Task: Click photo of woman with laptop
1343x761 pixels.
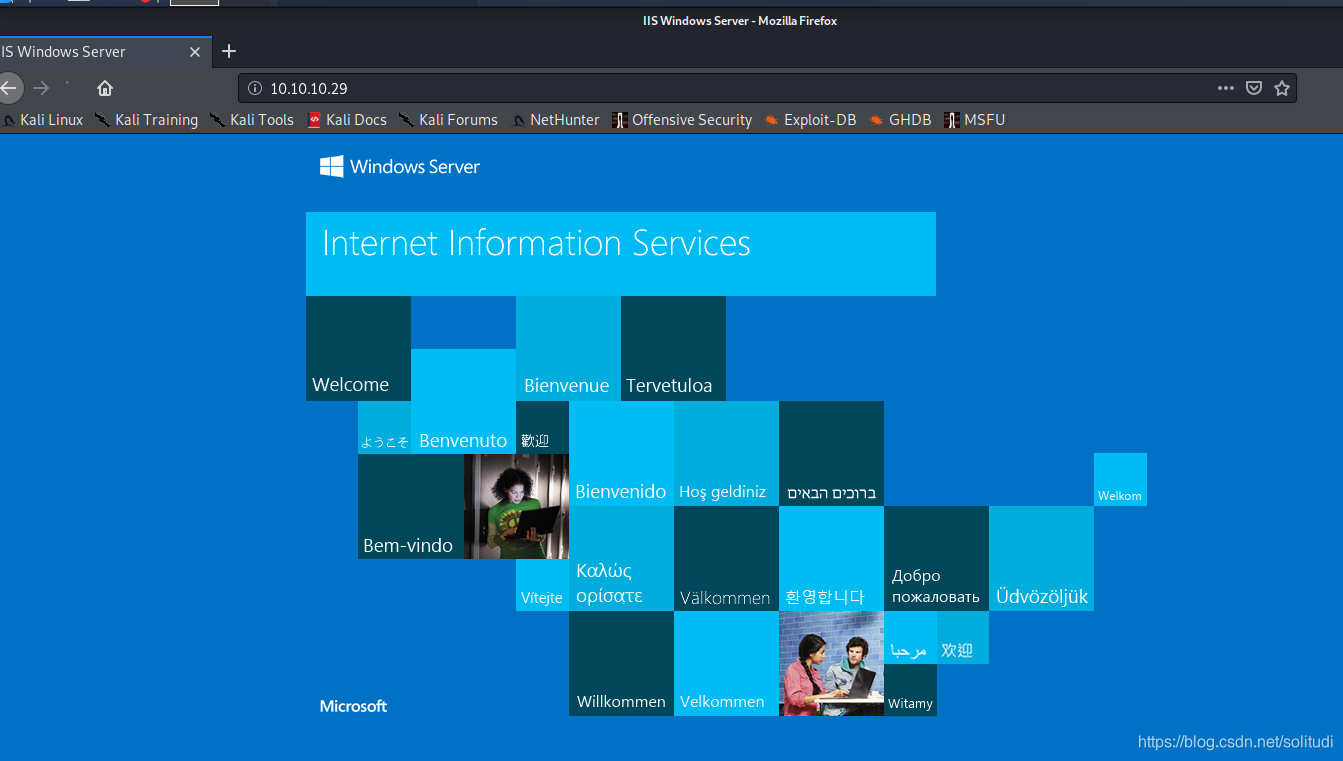Action: coord(516,506)
